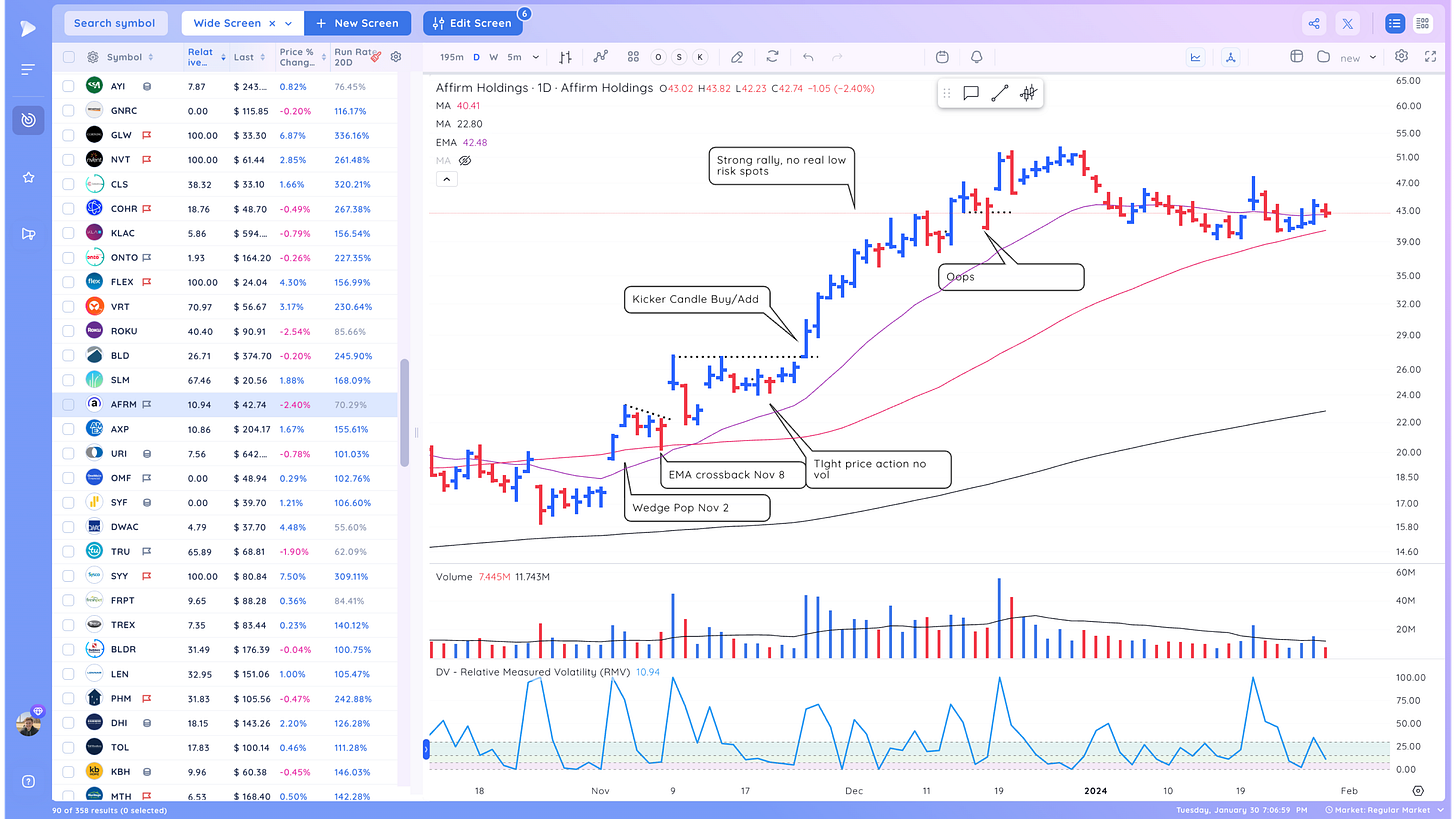Screen dimensions: 1456x819
Task: Check the CLS row checkbox
Action: [68, 184]
